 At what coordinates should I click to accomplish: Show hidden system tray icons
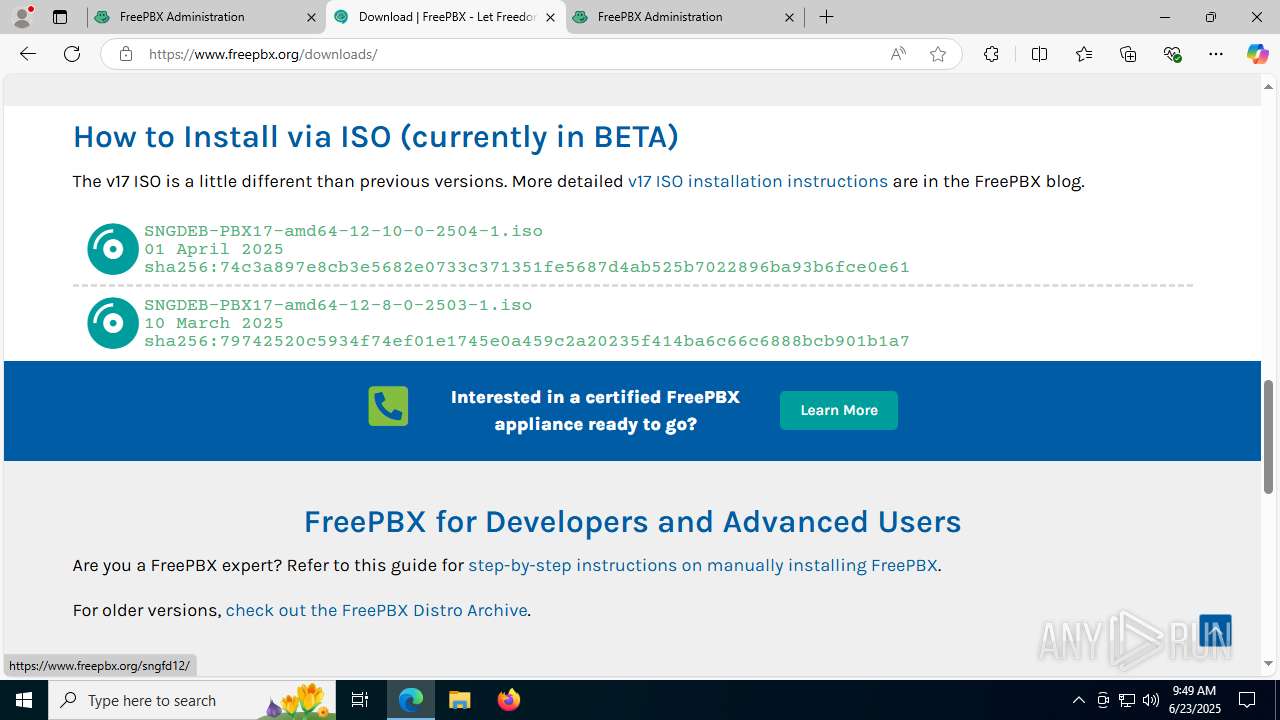pos(1078,700)
